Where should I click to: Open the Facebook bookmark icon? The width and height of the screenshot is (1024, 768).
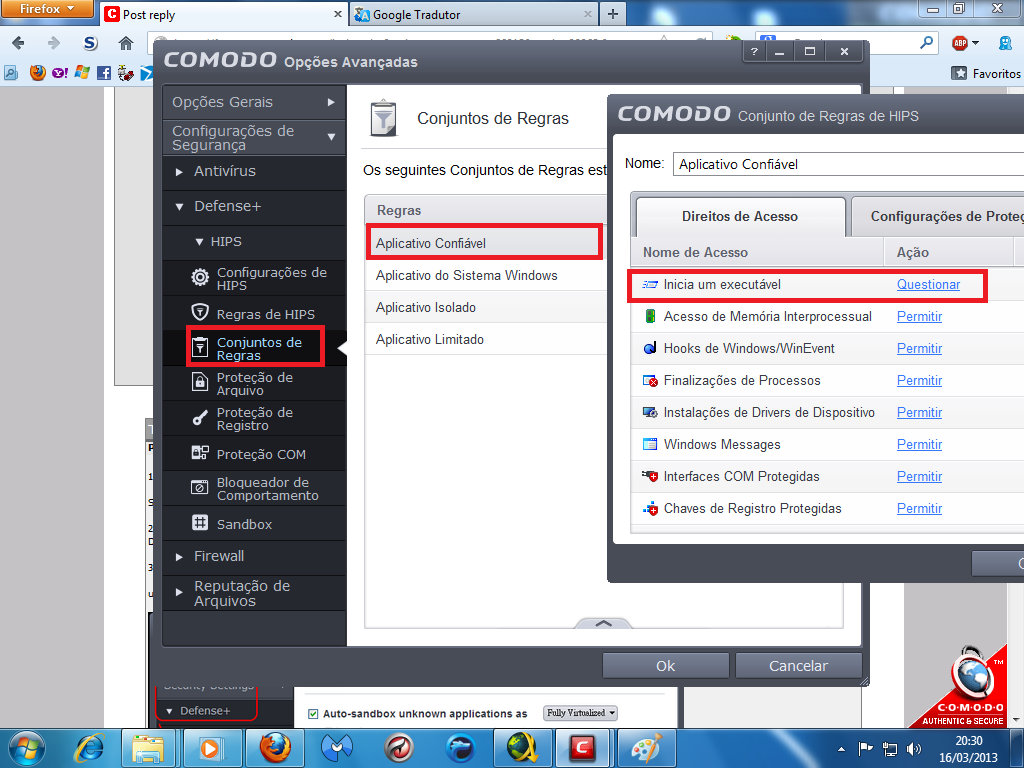[104, 73]
